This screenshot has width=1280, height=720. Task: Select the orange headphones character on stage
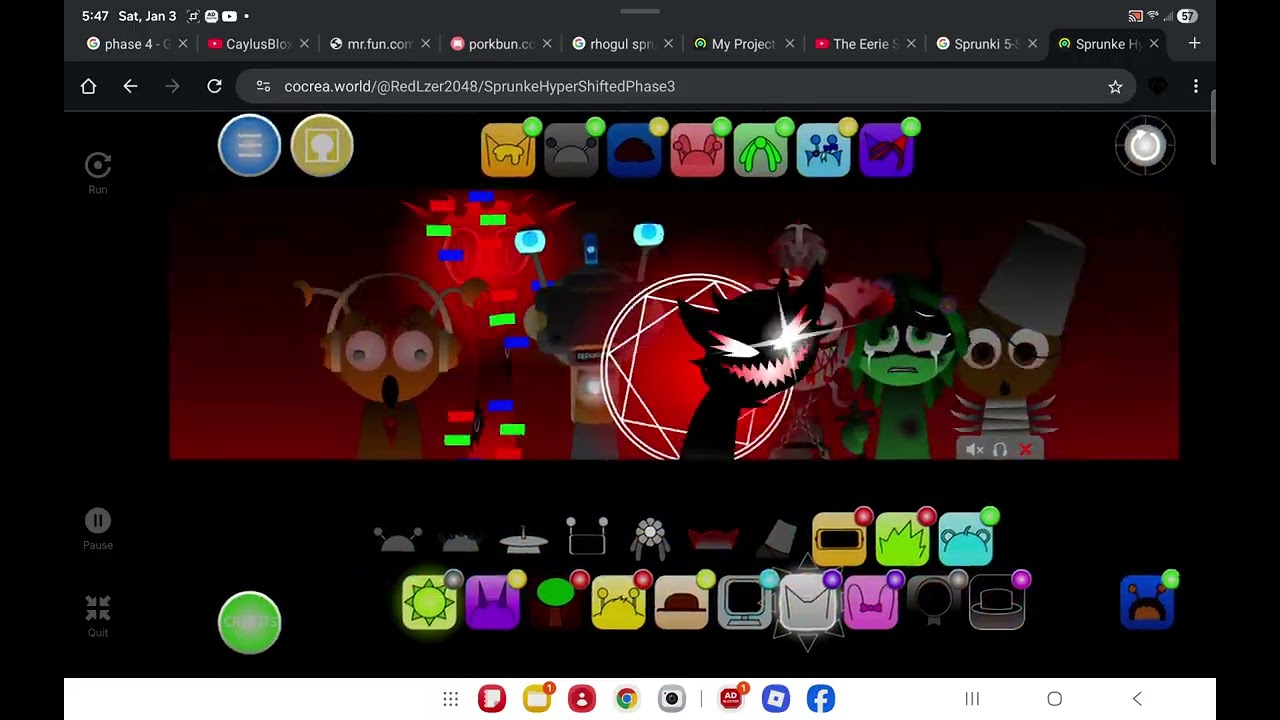click(x=392, y=365)
